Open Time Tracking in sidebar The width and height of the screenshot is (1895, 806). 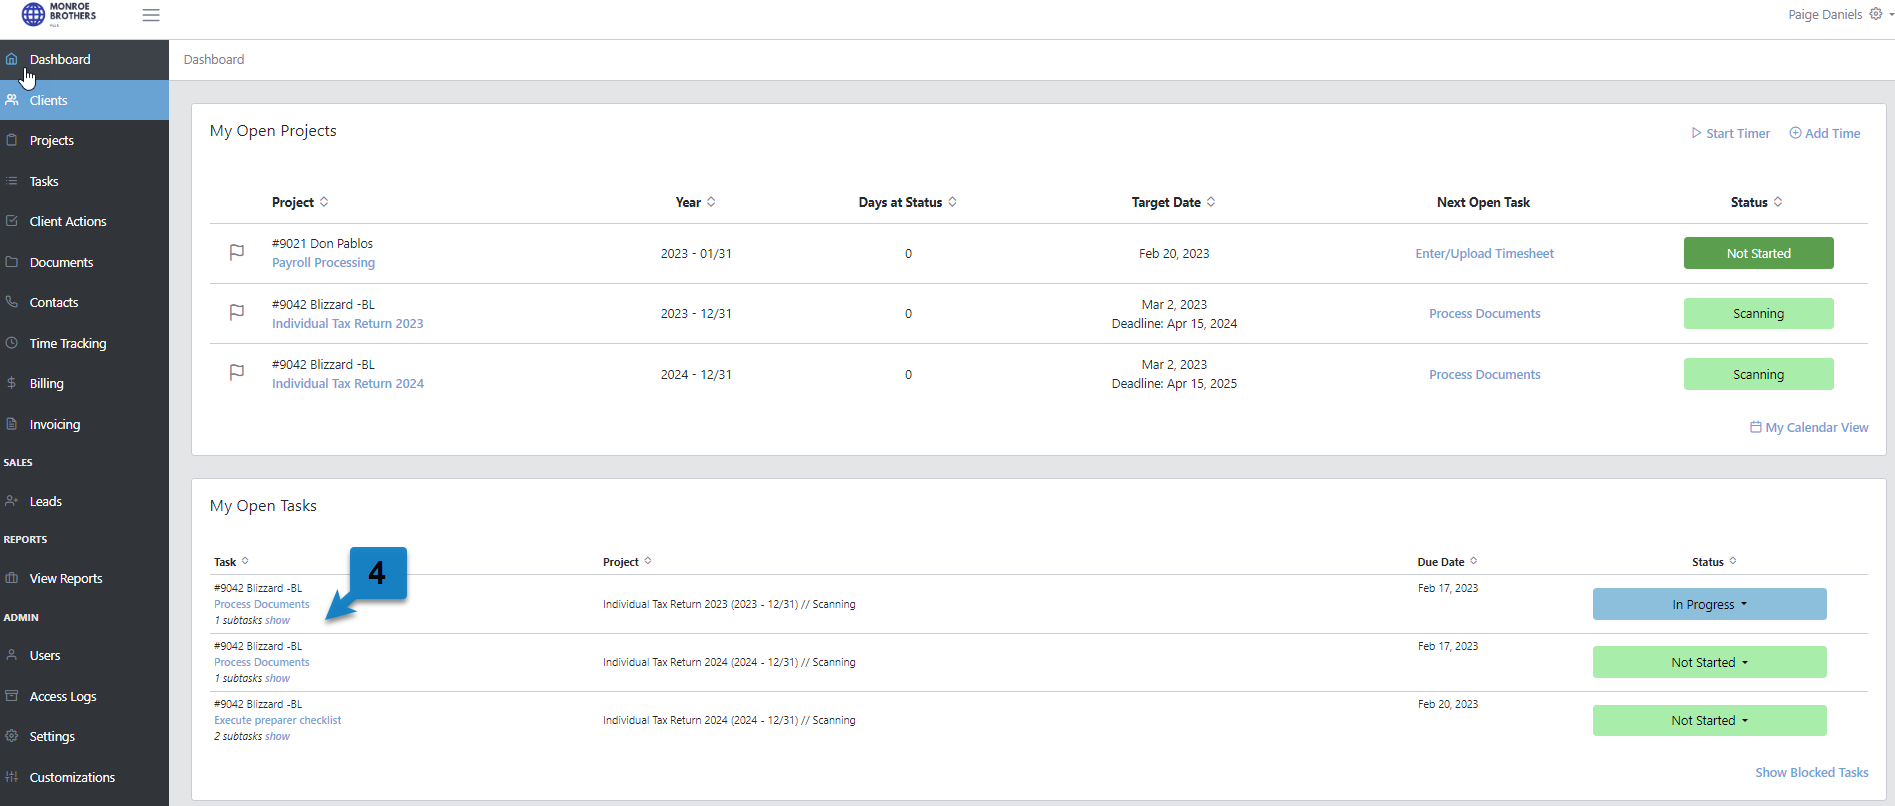67,343
